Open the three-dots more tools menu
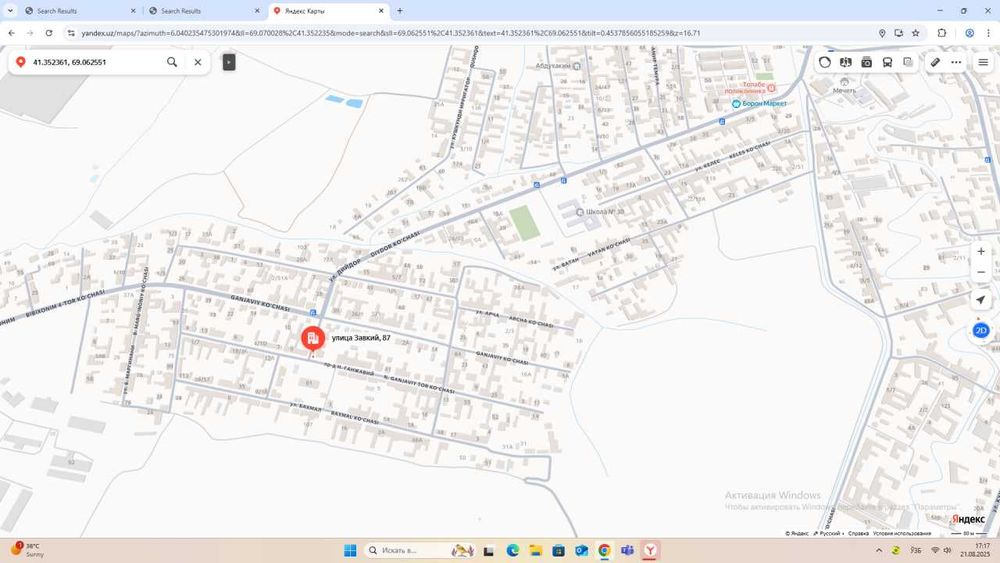The height and width of the screenshot is (563, 1000). pyautogui.click(x=956, y=62)
